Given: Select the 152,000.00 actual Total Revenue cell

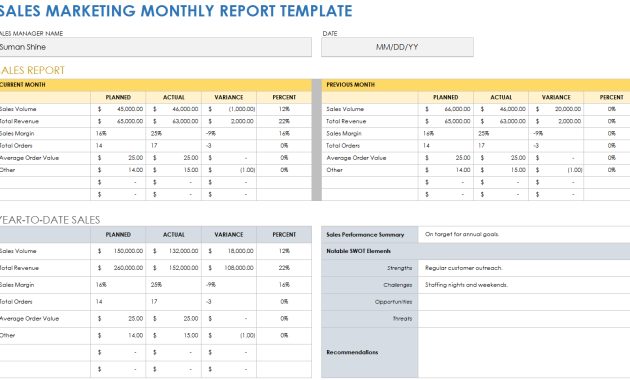Looking at the screenshot, I should click(174, 268).
